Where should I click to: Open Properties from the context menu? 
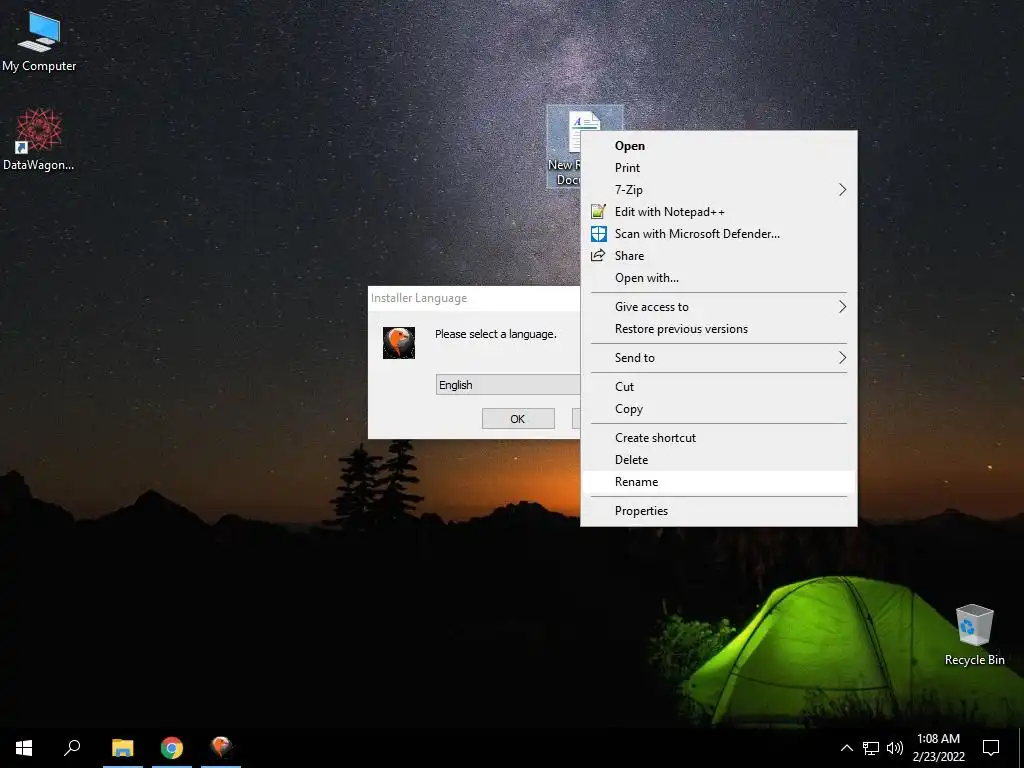[x=718, y=511]
